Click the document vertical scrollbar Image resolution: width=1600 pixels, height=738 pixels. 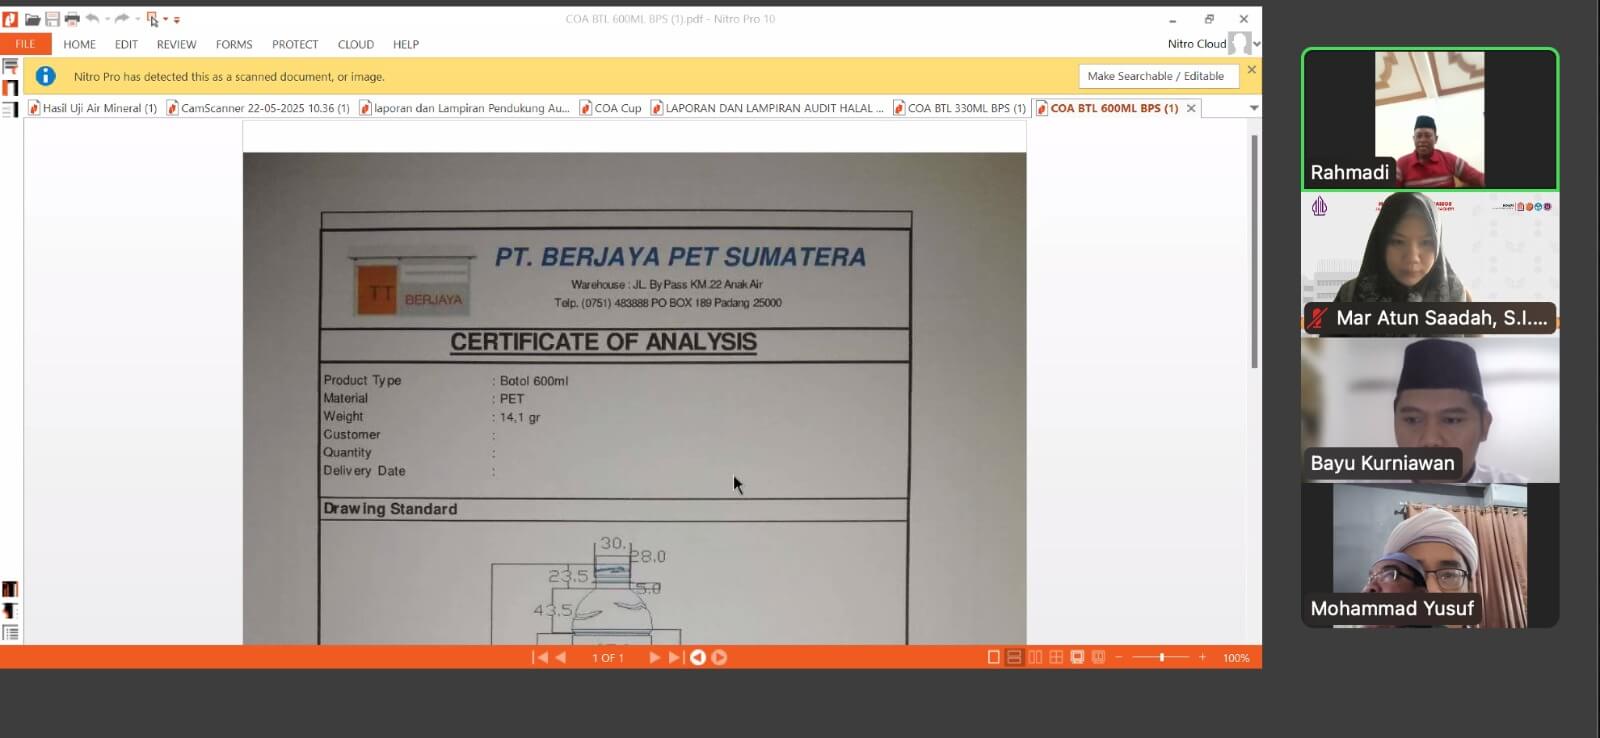(1254, 251)
